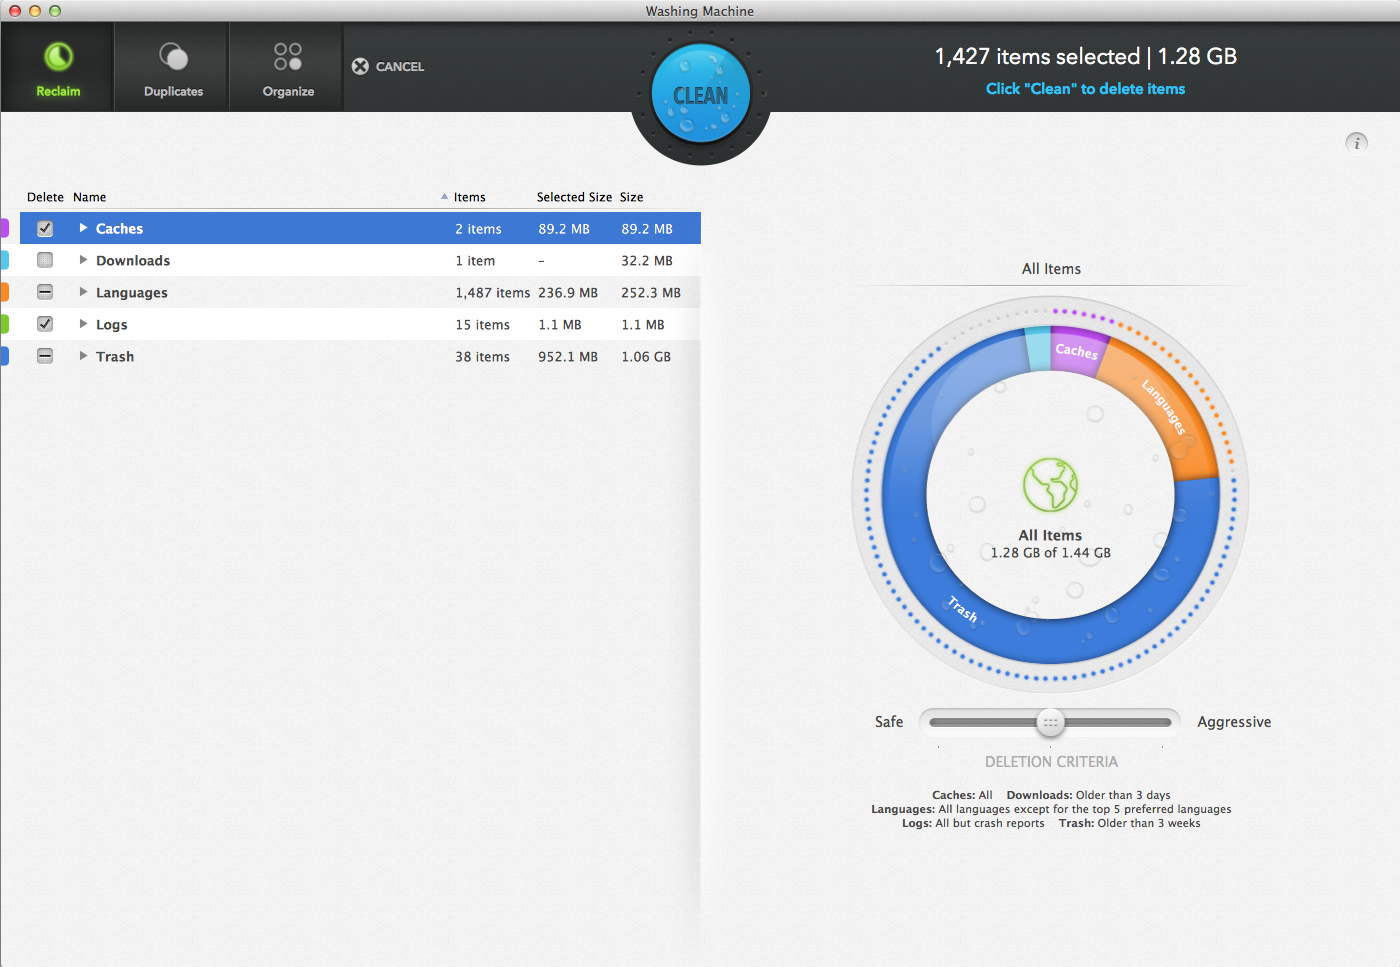Sort by the Selected Size column
1400x967 pixels.
pos(574,197)
